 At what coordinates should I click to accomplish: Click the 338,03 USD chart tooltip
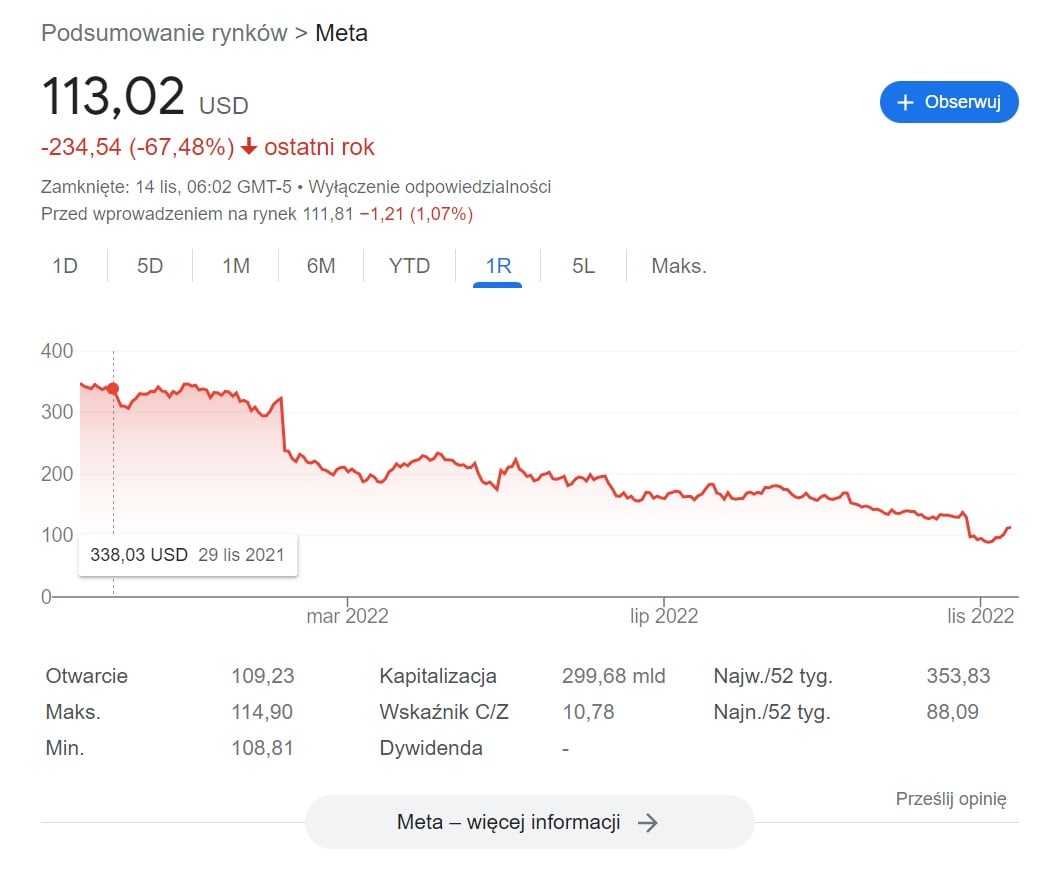pyautogui.click(x=188, y=555)
